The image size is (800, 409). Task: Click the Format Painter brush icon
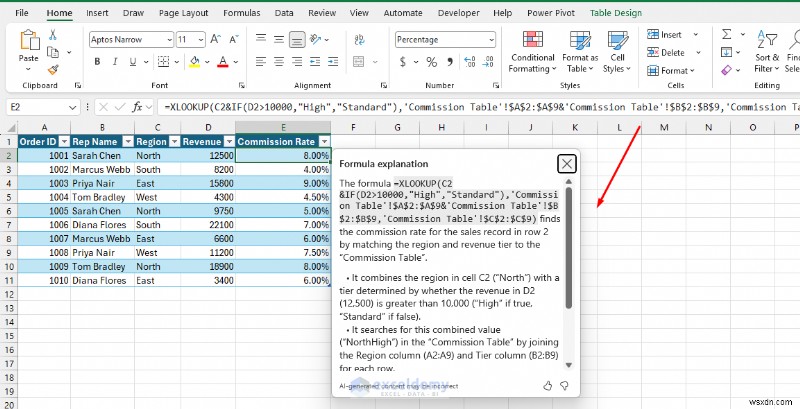[x=53, y=69]
